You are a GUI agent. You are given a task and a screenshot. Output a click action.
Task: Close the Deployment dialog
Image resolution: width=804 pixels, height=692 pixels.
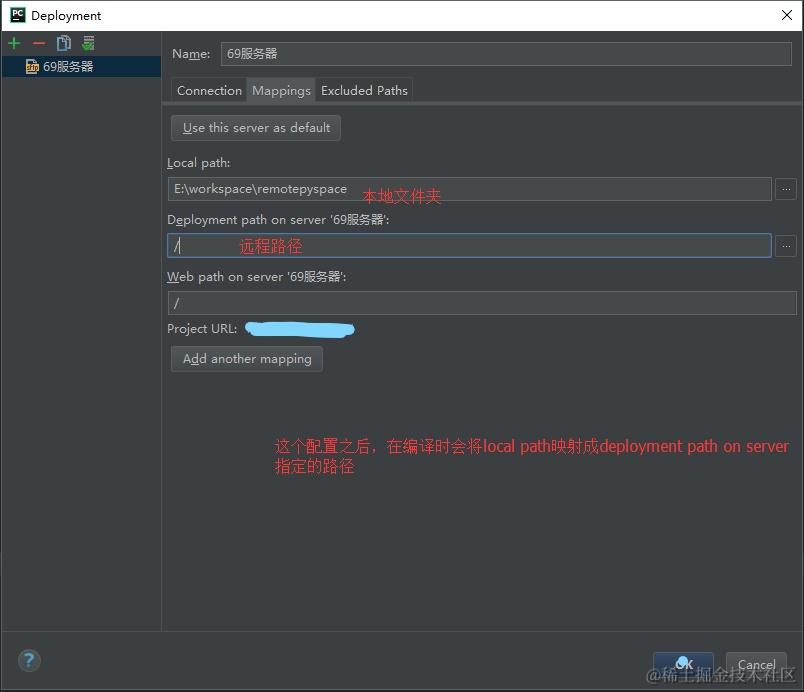click(787, 15)
